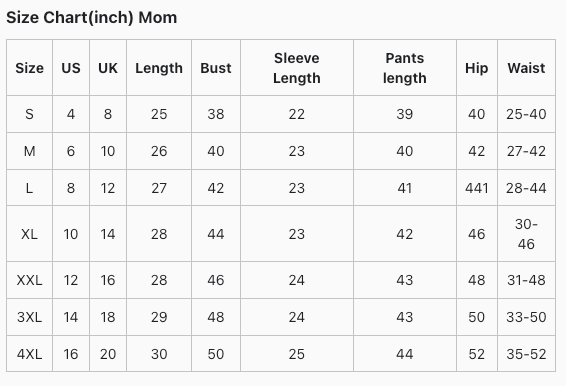
Task: Click the US column header
Action: tap(71, 68)
